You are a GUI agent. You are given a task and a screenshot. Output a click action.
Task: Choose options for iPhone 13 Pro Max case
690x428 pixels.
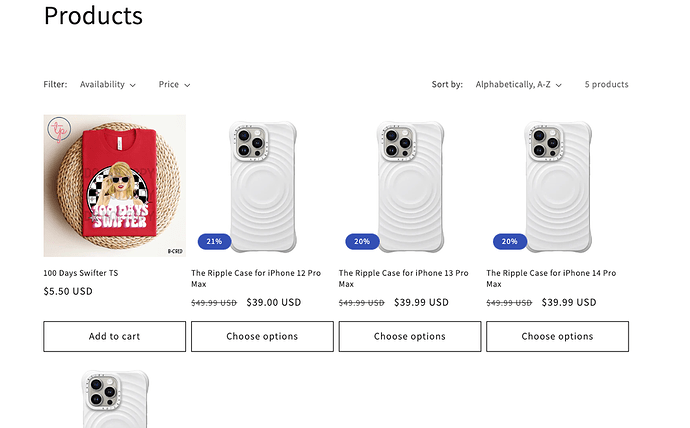[x=410, y=336]
